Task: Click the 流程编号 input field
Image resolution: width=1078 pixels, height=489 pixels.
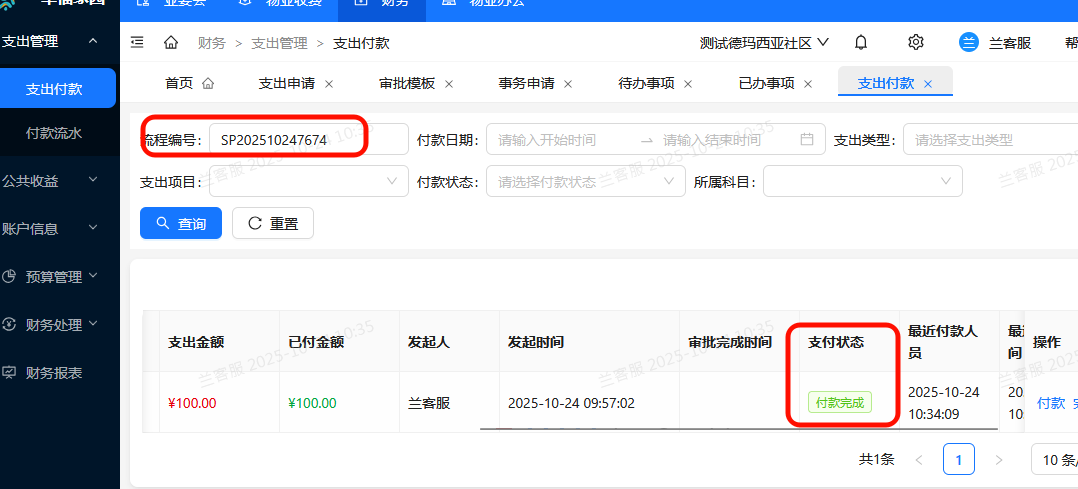Action: 307,140
